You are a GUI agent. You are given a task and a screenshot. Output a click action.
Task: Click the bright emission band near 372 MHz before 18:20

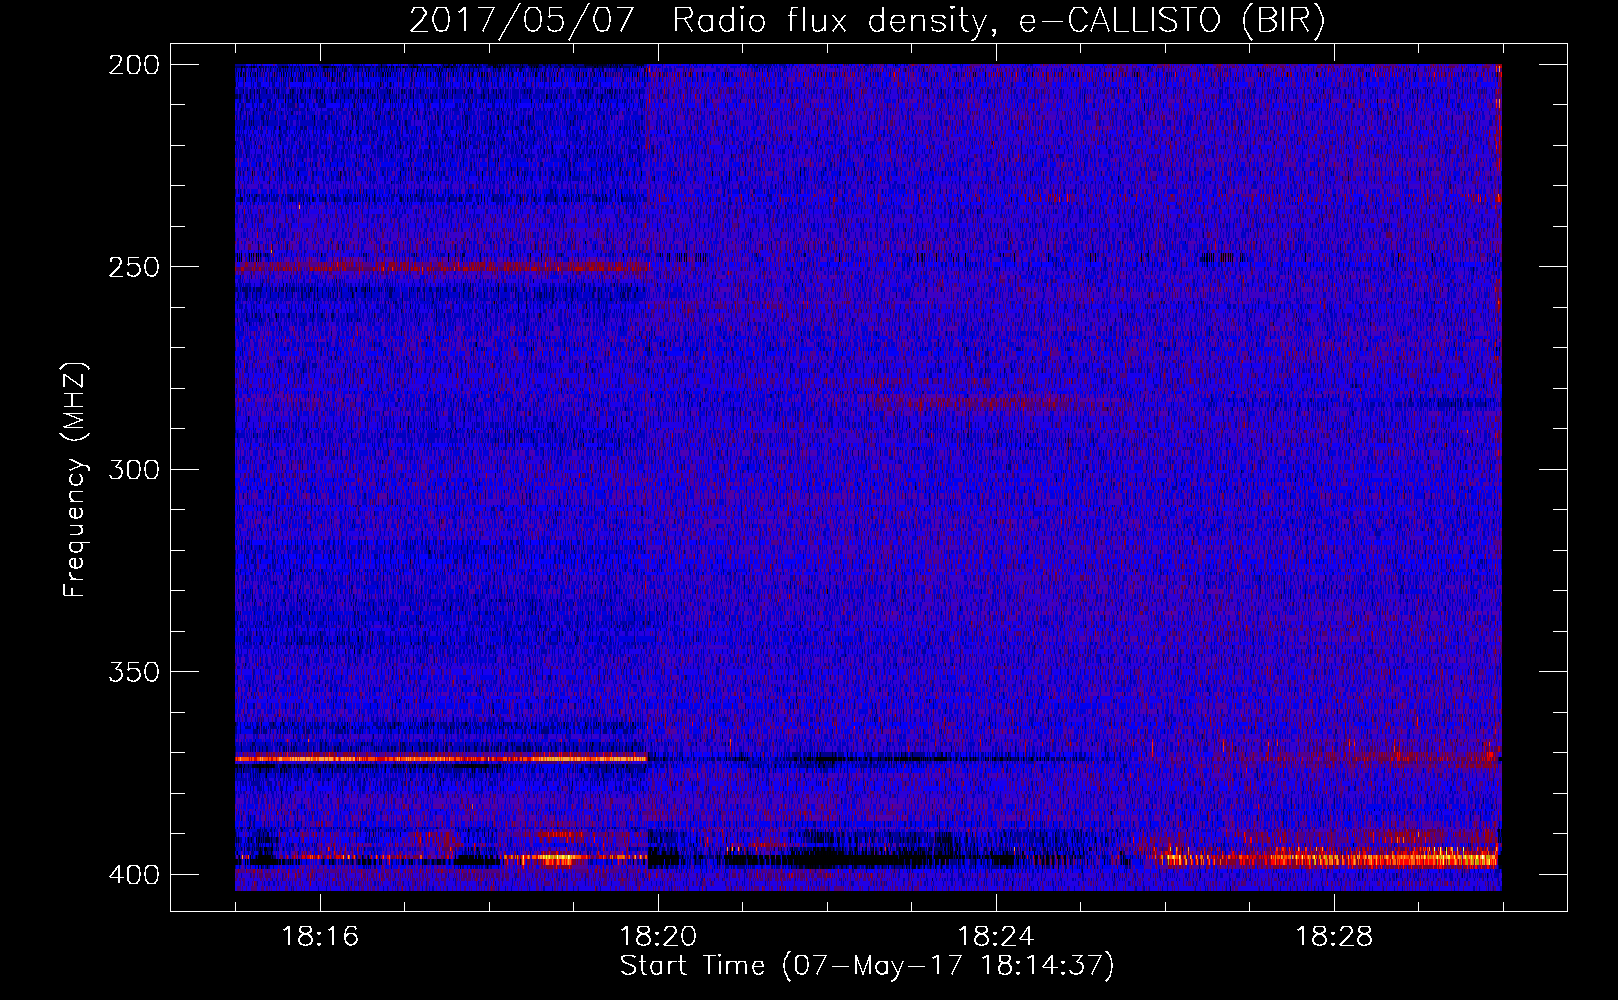[x=441, y=759]
